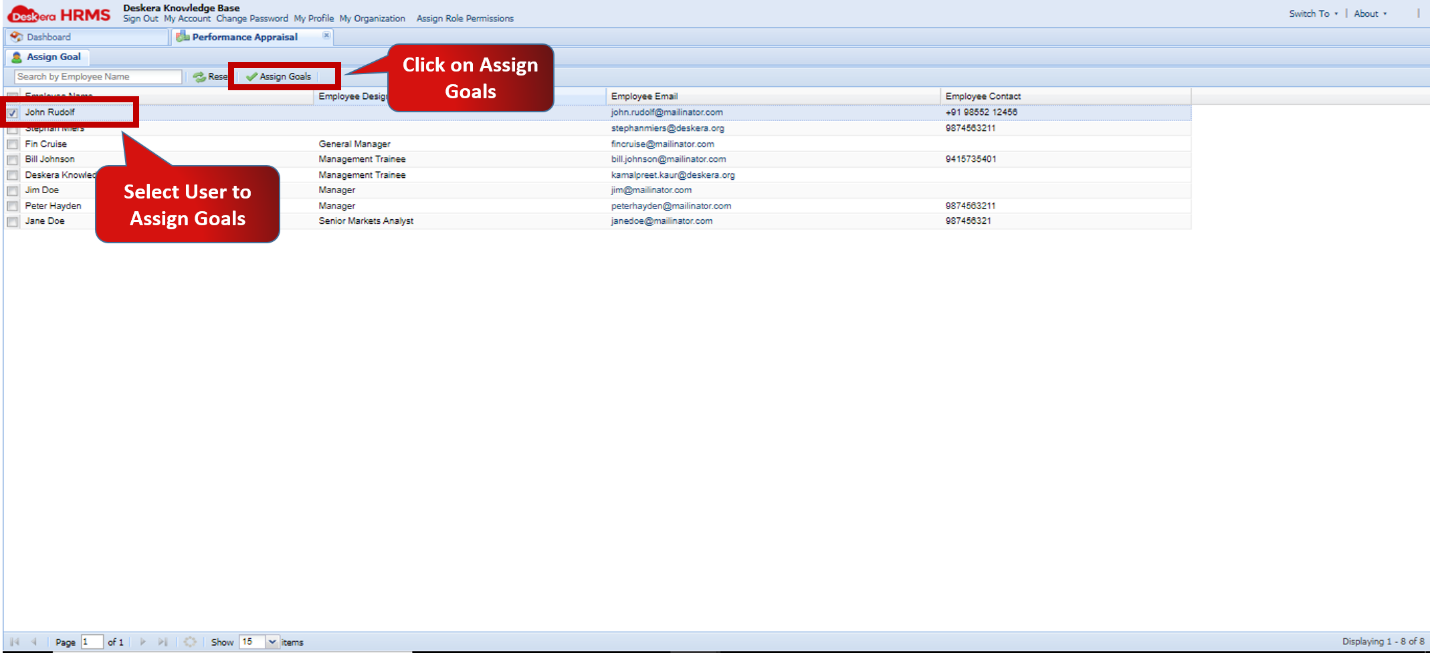
Task: Select the Assign Goal person icon
Action: coord(16,57)
